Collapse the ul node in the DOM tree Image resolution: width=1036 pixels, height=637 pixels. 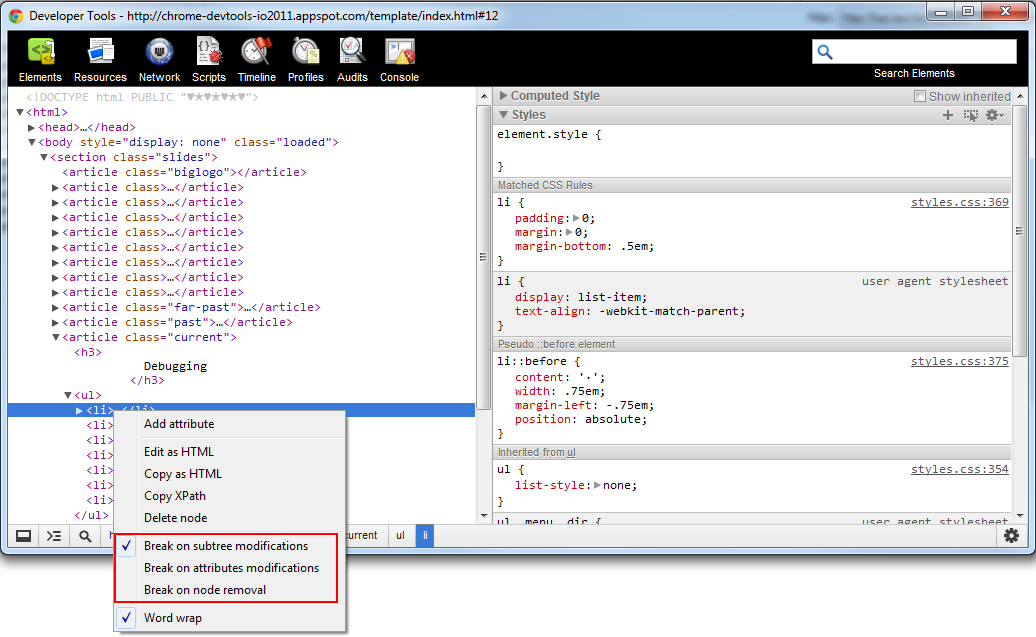click(67, 395)
